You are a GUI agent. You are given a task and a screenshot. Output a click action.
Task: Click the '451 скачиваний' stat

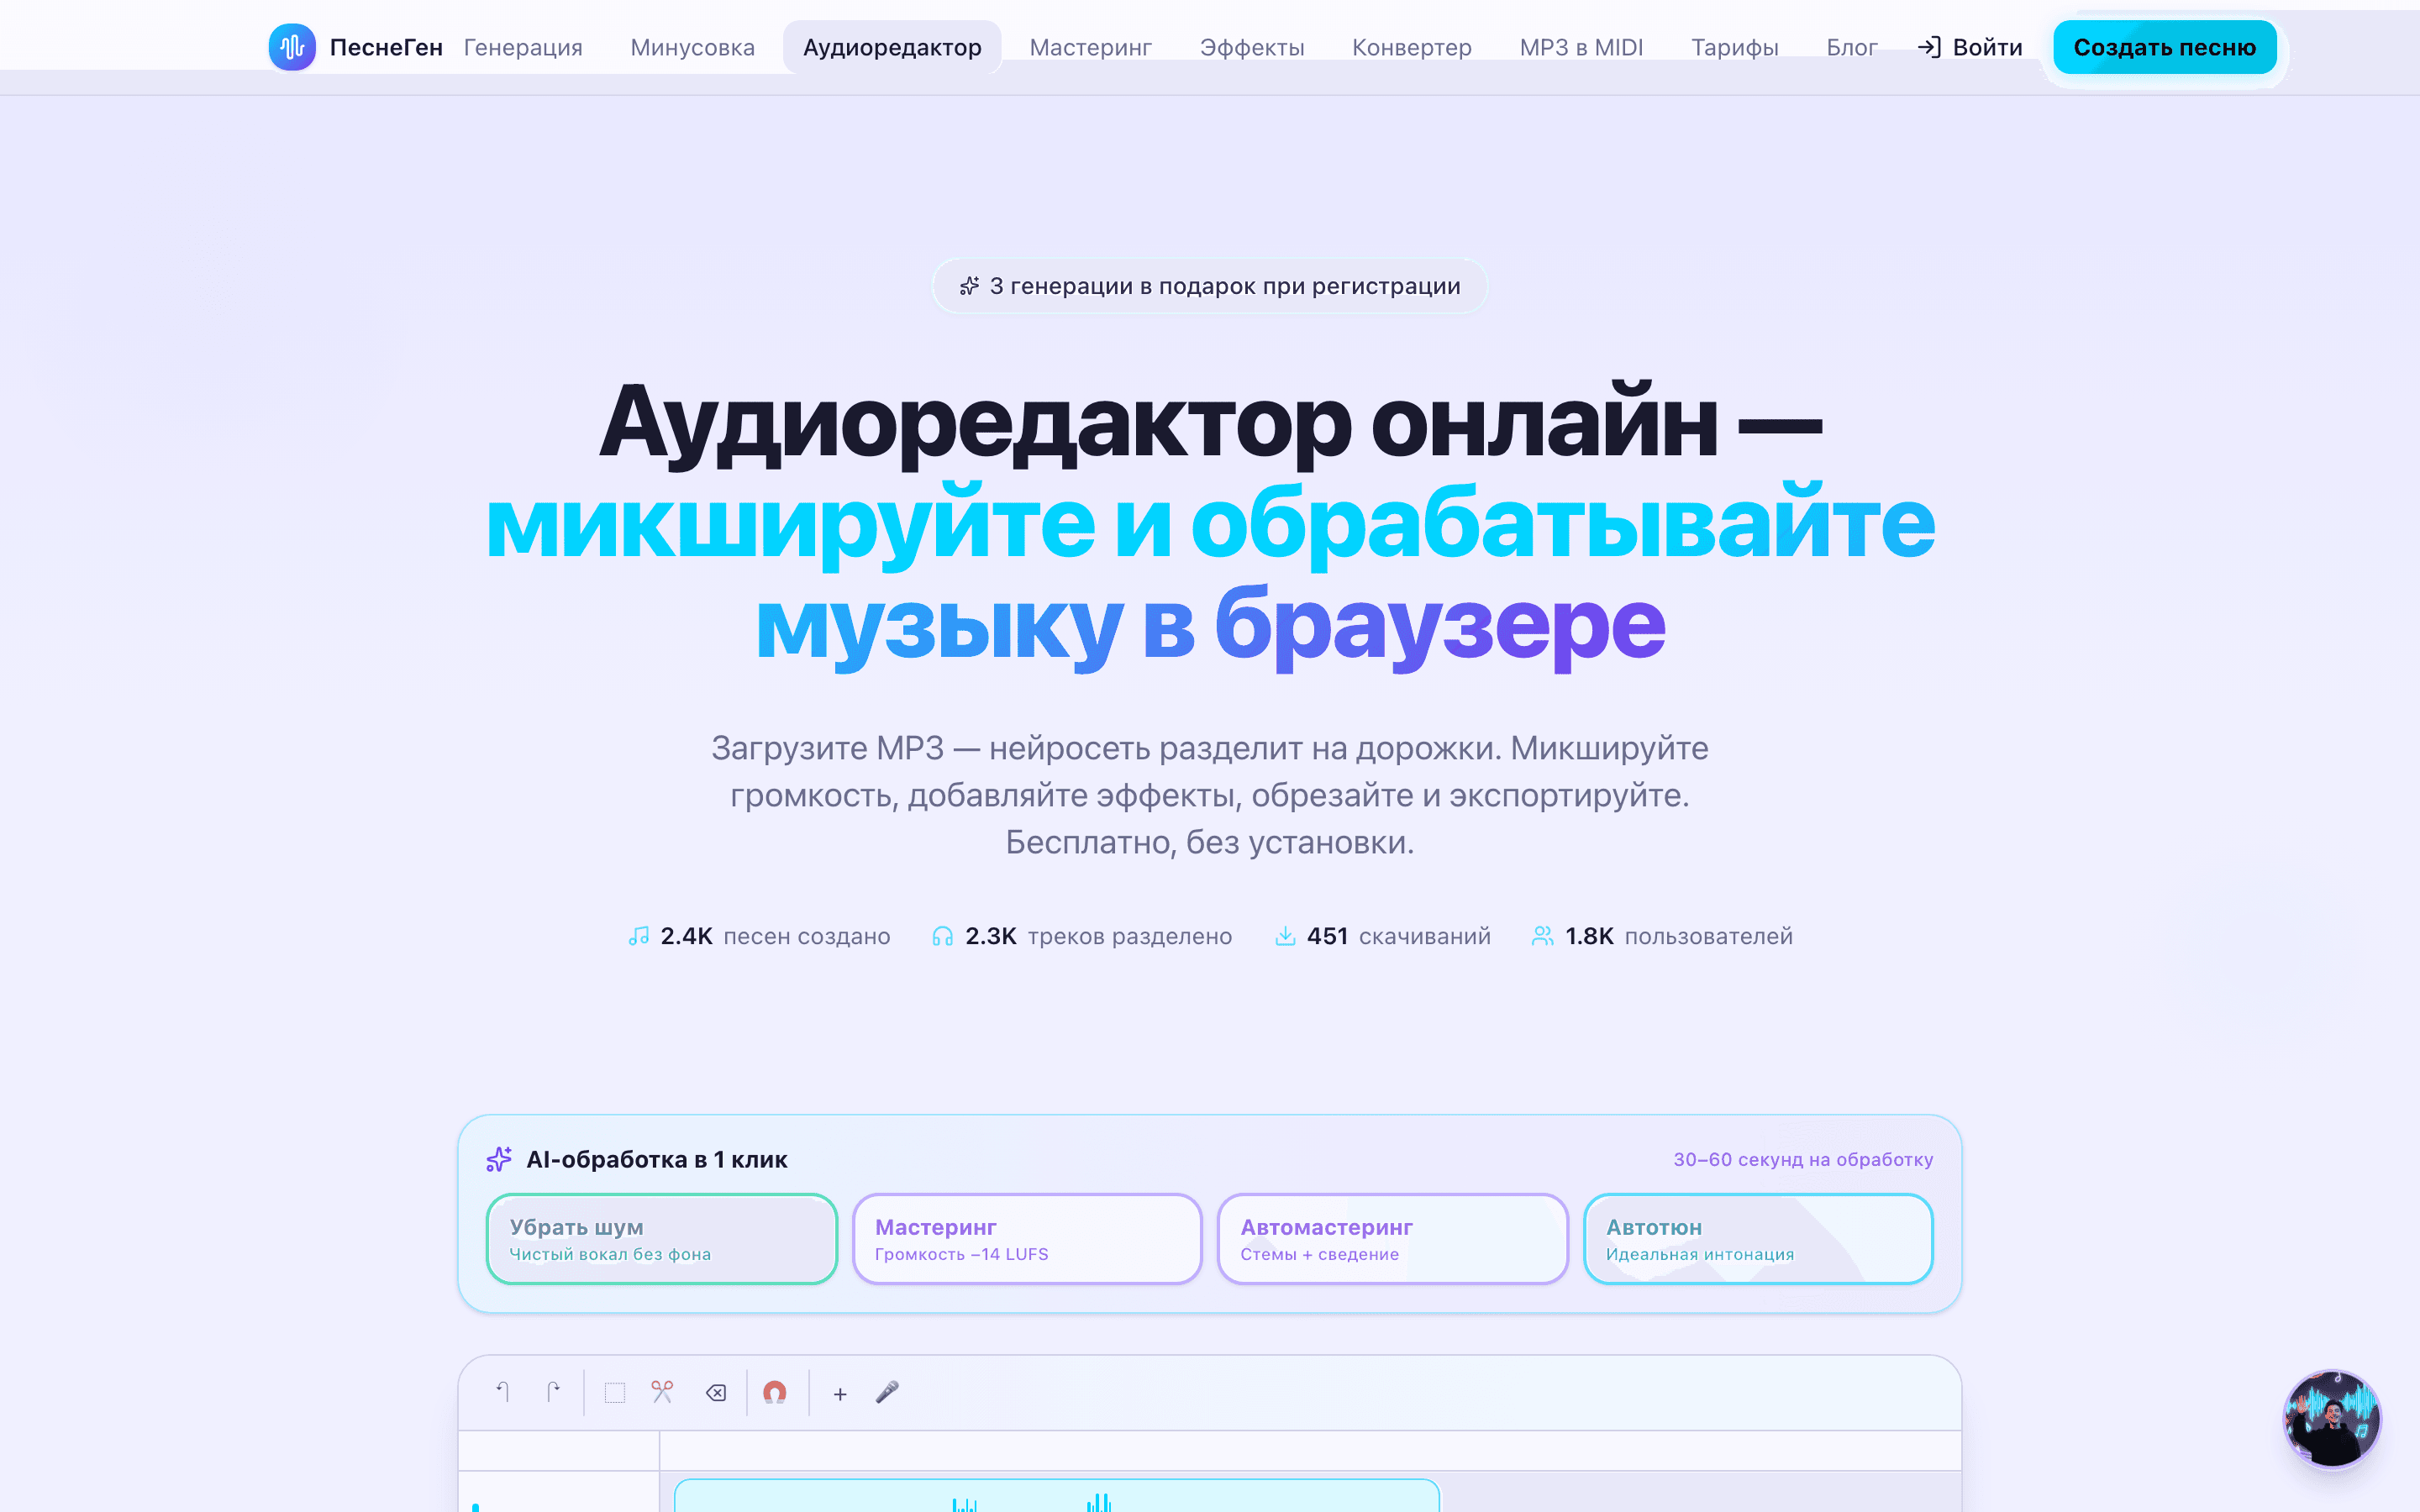1383,936
